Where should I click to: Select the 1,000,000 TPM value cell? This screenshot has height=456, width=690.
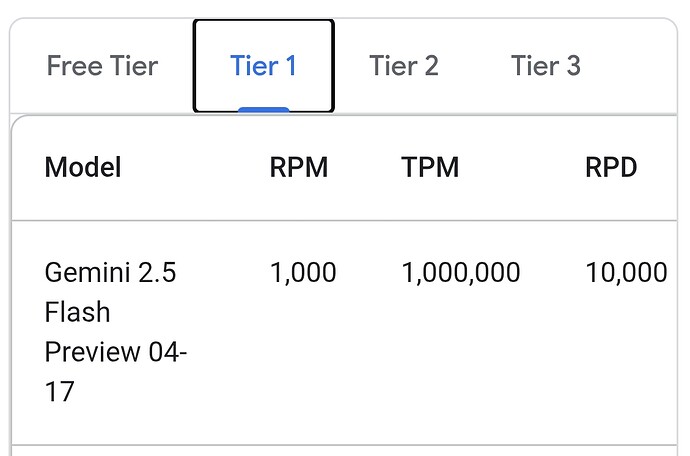(461, 272)
